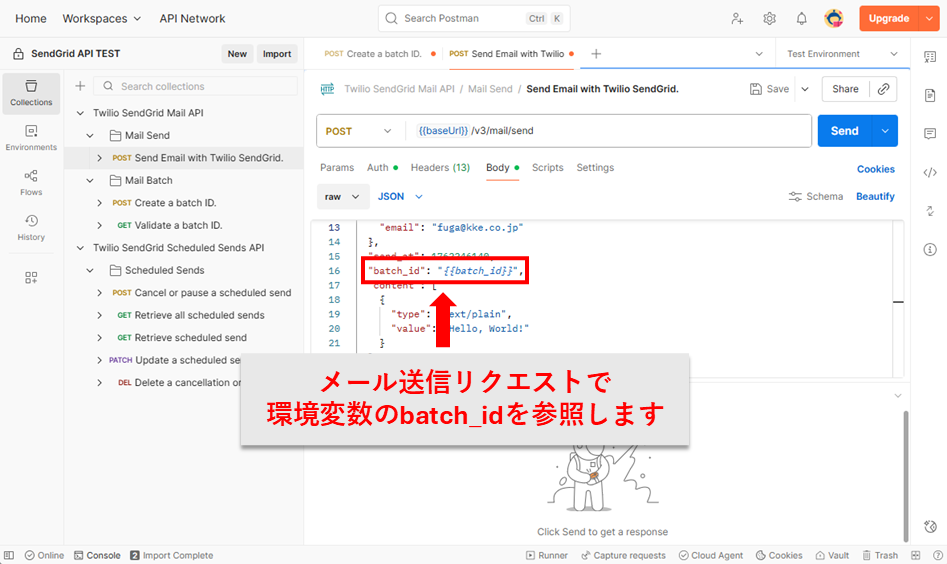This screenshot has width=947, height=564.
Task: Open the related requests icon in right sidebar
Action: click(x=930, y=211)
